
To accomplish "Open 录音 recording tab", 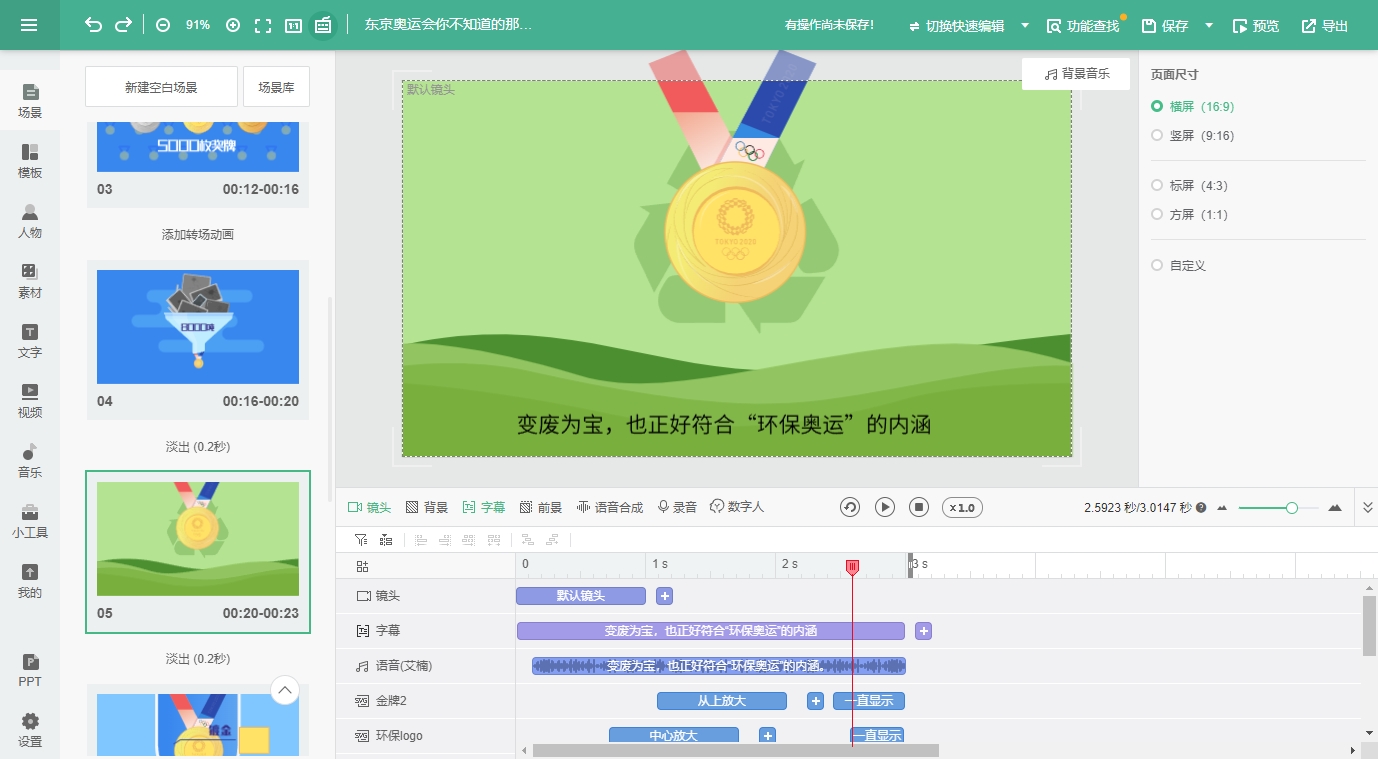I will [x=677, y=507].
